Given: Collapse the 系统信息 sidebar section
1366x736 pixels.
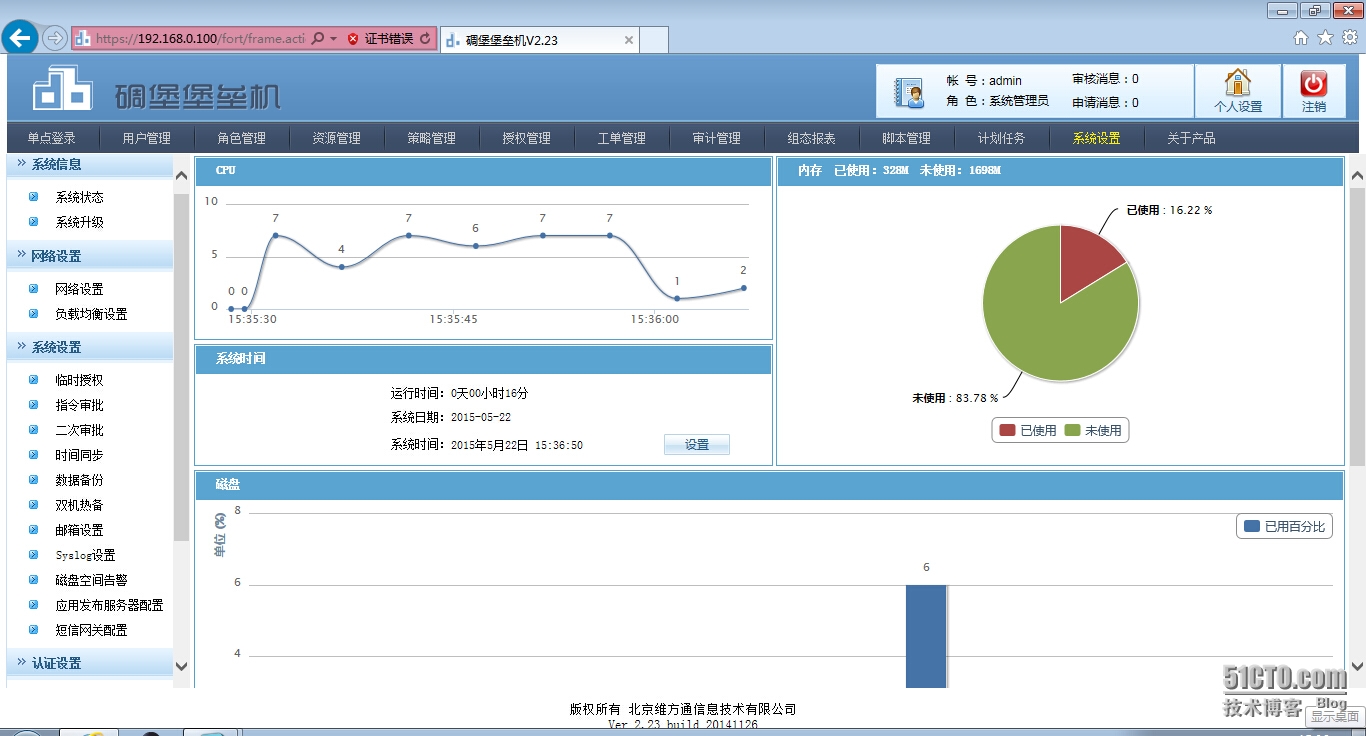Looking at the screenshot, I should [90, 164].
